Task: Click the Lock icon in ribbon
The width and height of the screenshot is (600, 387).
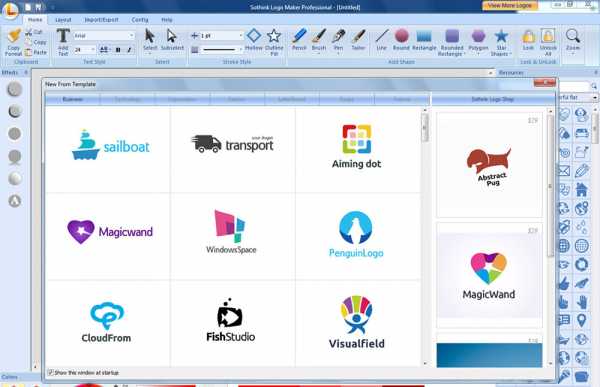Action: [x=528, y=40]
